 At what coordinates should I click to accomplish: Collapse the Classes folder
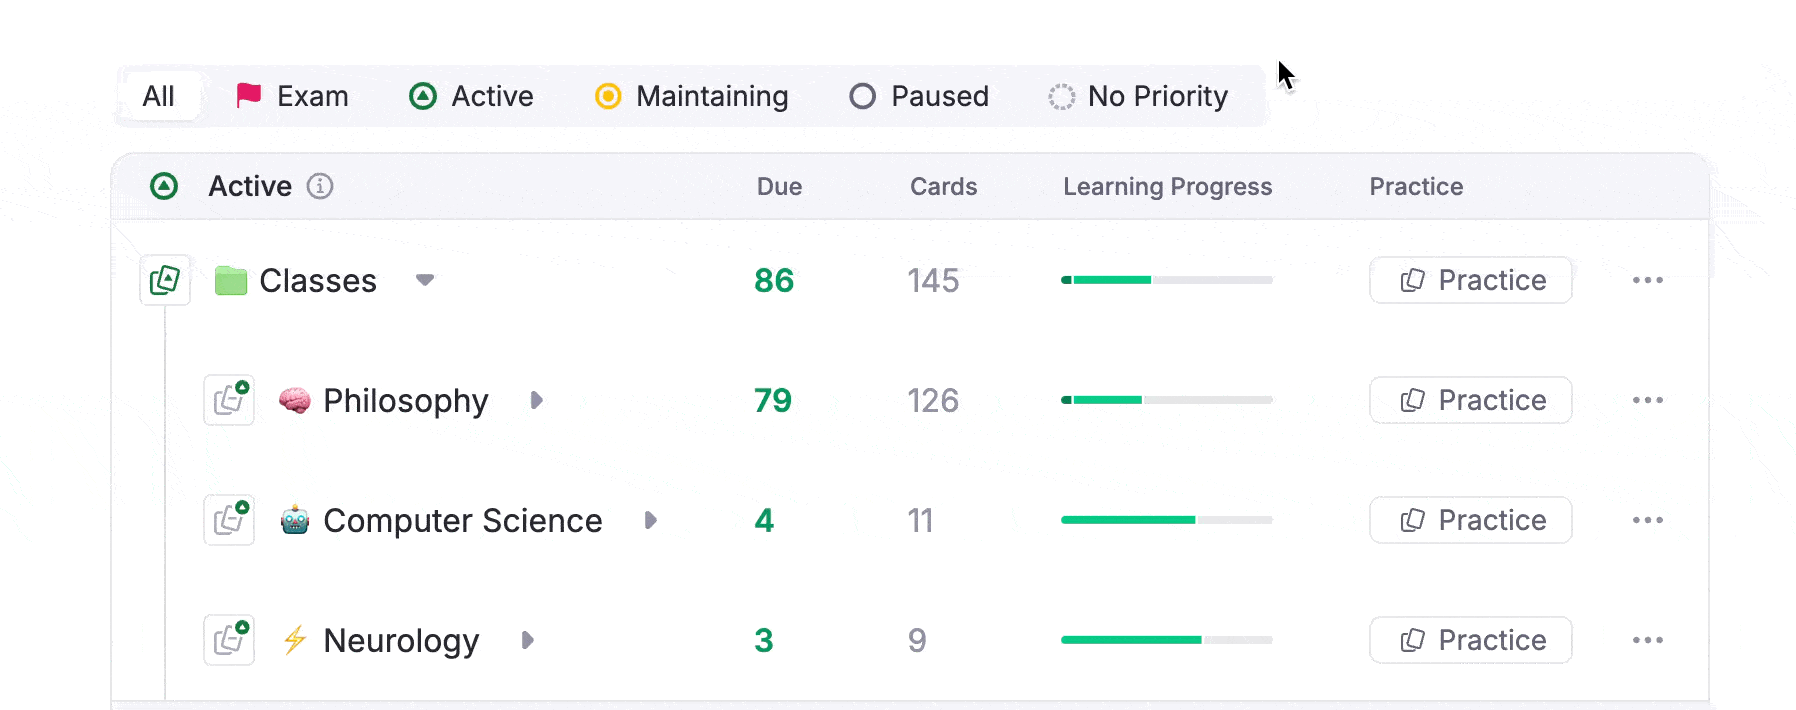coord(425,280)
